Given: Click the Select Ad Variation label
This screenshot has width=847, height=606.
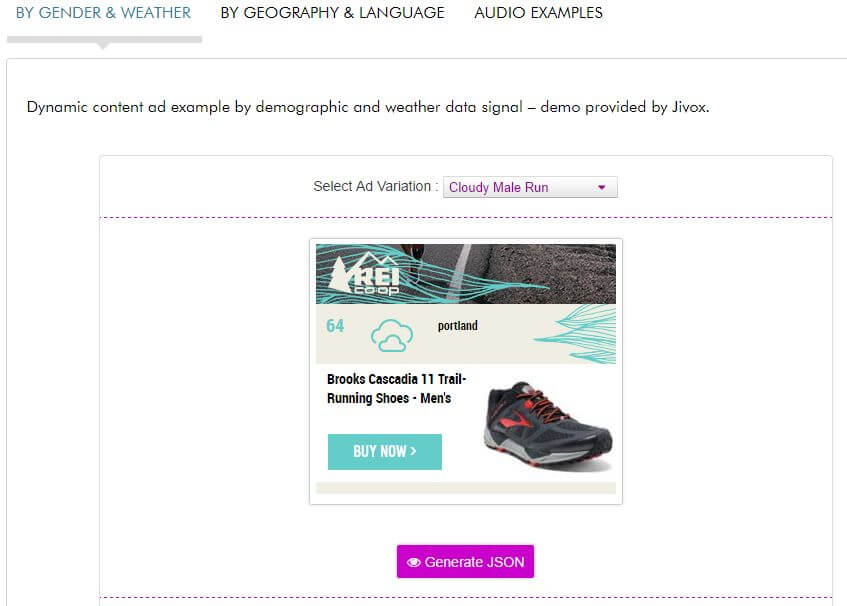Looking at the screenshot, I should coord(375,186).
